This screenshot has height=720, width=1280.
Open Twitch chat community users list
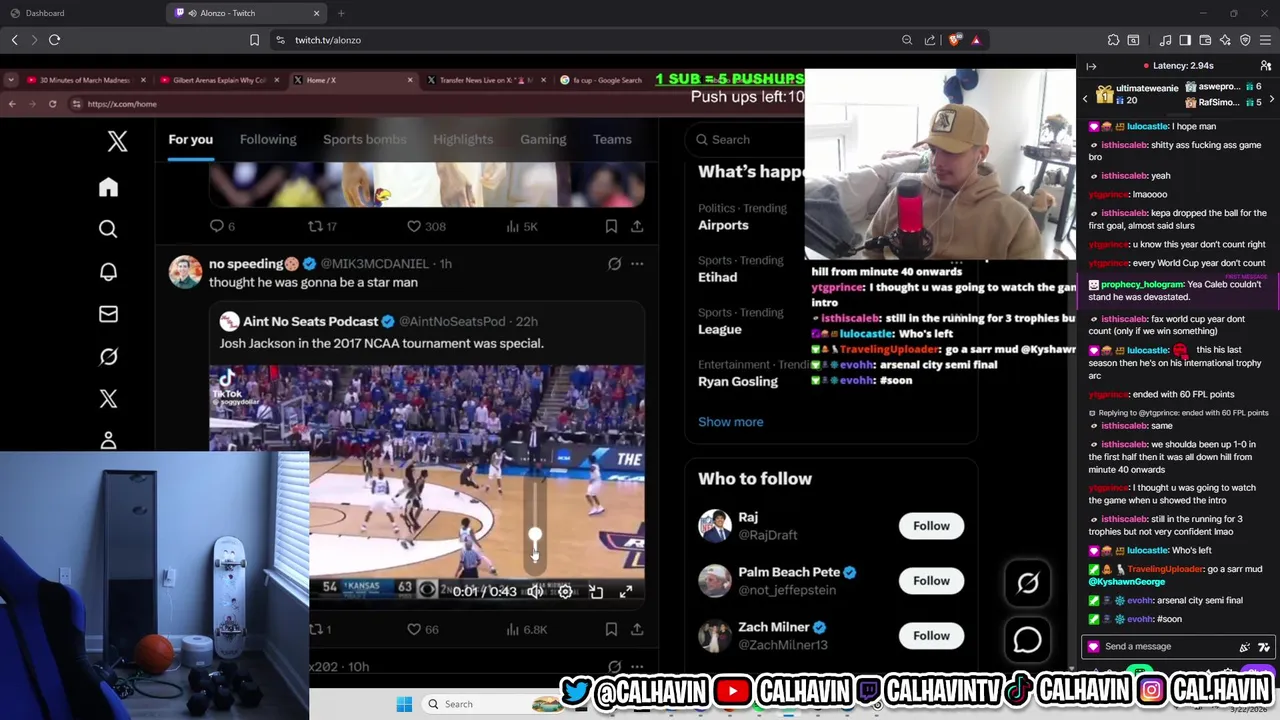(1265, 66)
